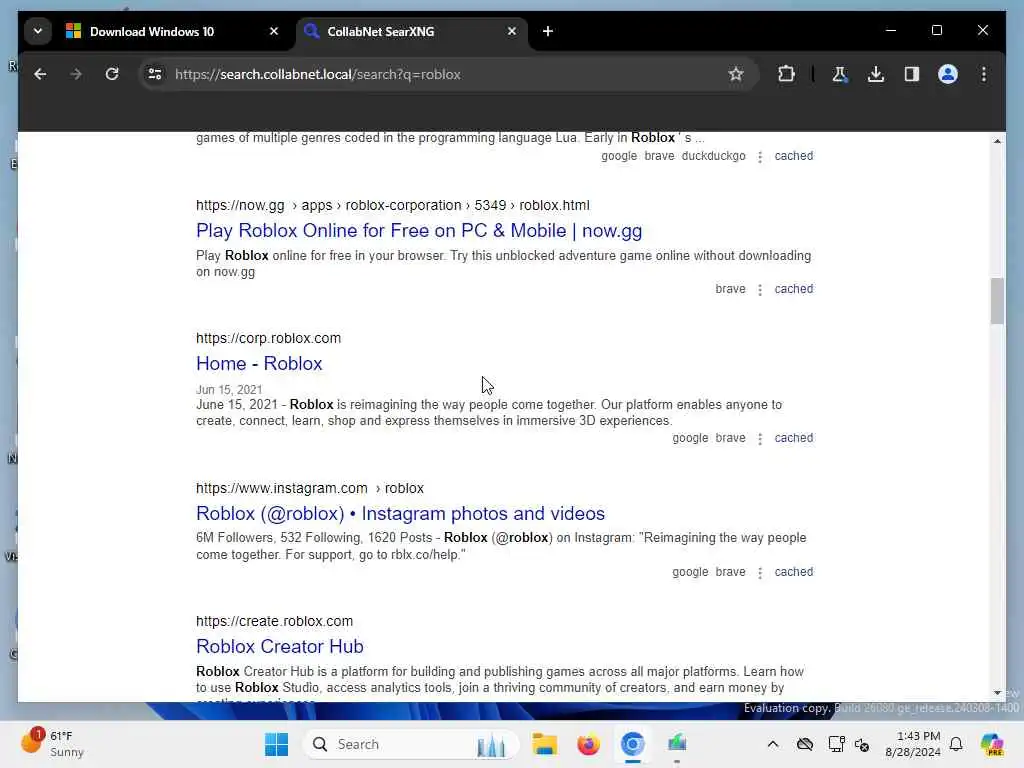Click the scrollbar up arrow

point(997,141)
